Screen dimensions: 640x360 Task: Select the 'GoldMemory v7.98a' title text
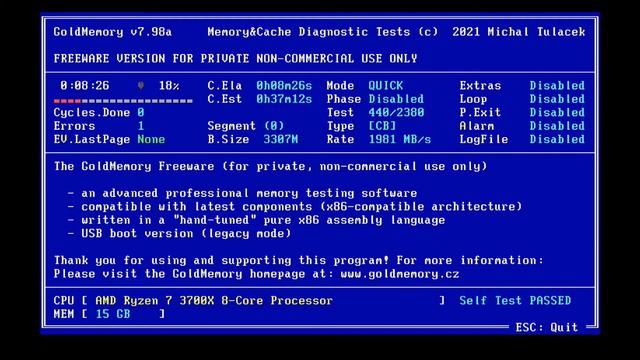[x=113, y=32]
